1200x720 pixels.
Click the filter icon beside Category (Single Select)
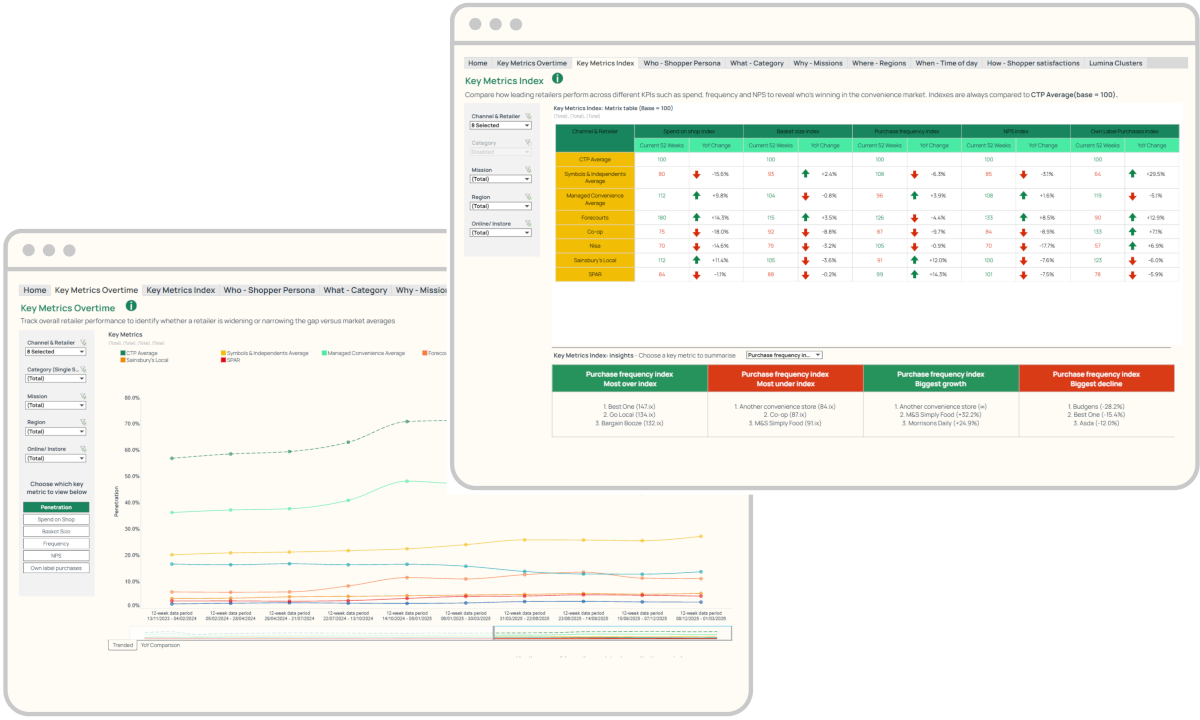(83, 369)
